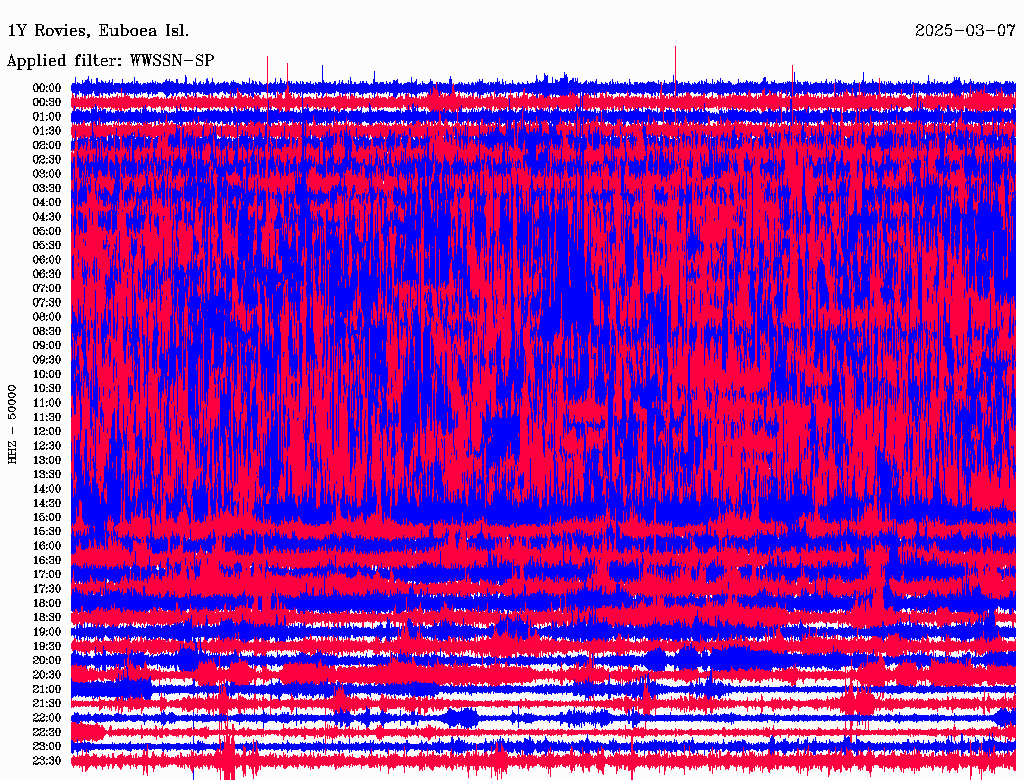This screenshot has width=1024, height=780.
Task: Click the 03:00 time row label
Action: coord(47,174)
